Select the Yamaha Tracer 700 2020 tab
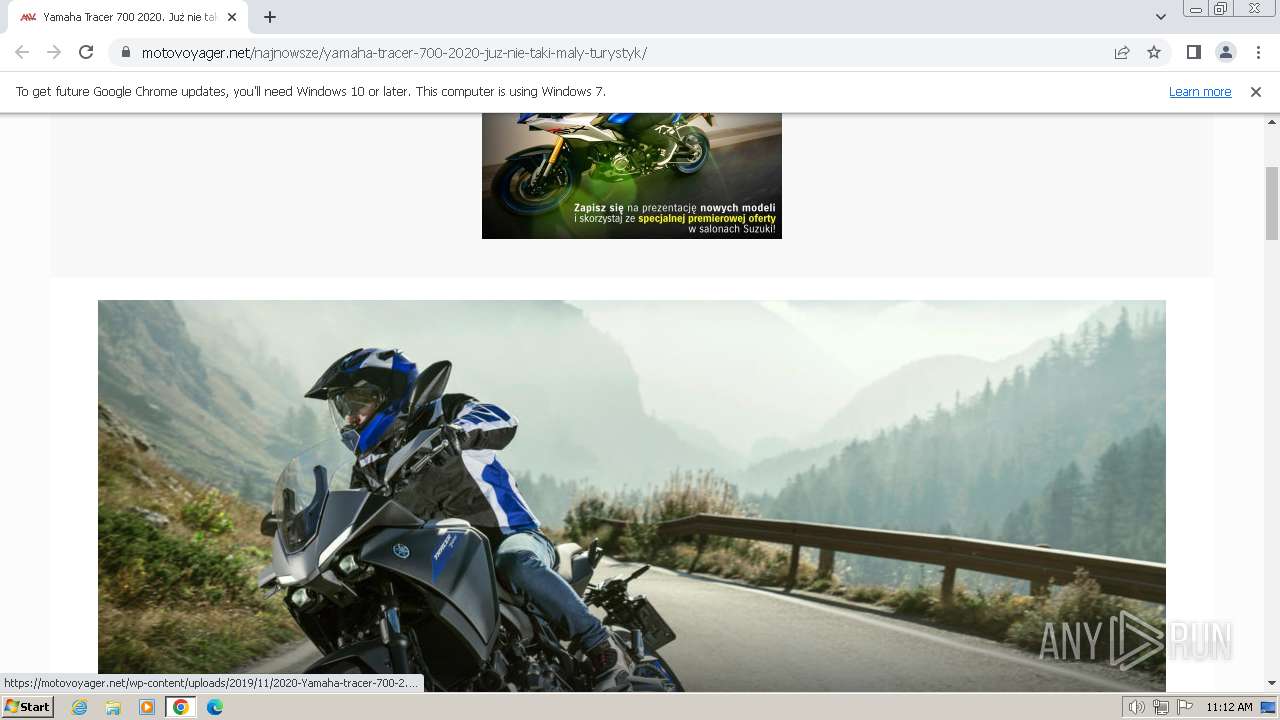This screenshot has width=1280, height=720. (128, 17)
